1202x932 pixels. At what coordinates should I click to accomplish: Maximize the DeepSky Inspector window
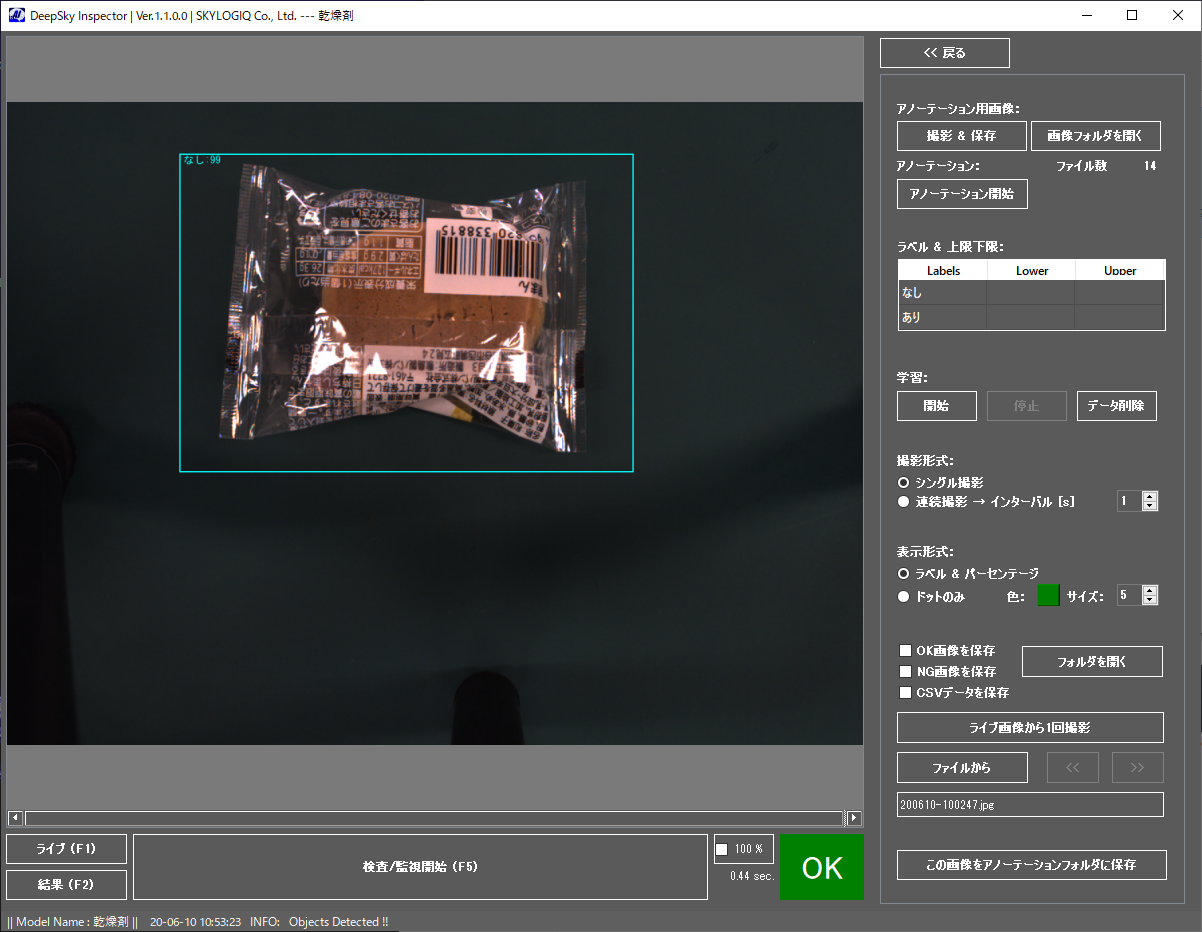pyautogui.click(x=1132, y=15)
